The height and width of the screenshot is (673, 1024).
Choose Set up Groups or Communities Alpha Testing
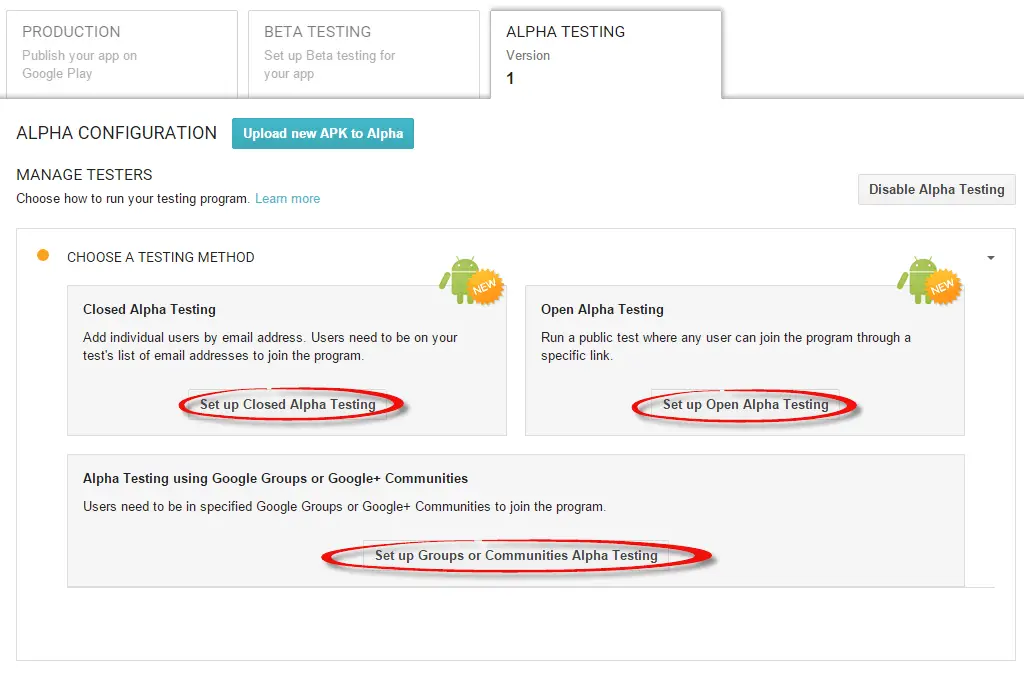(516, 556)
